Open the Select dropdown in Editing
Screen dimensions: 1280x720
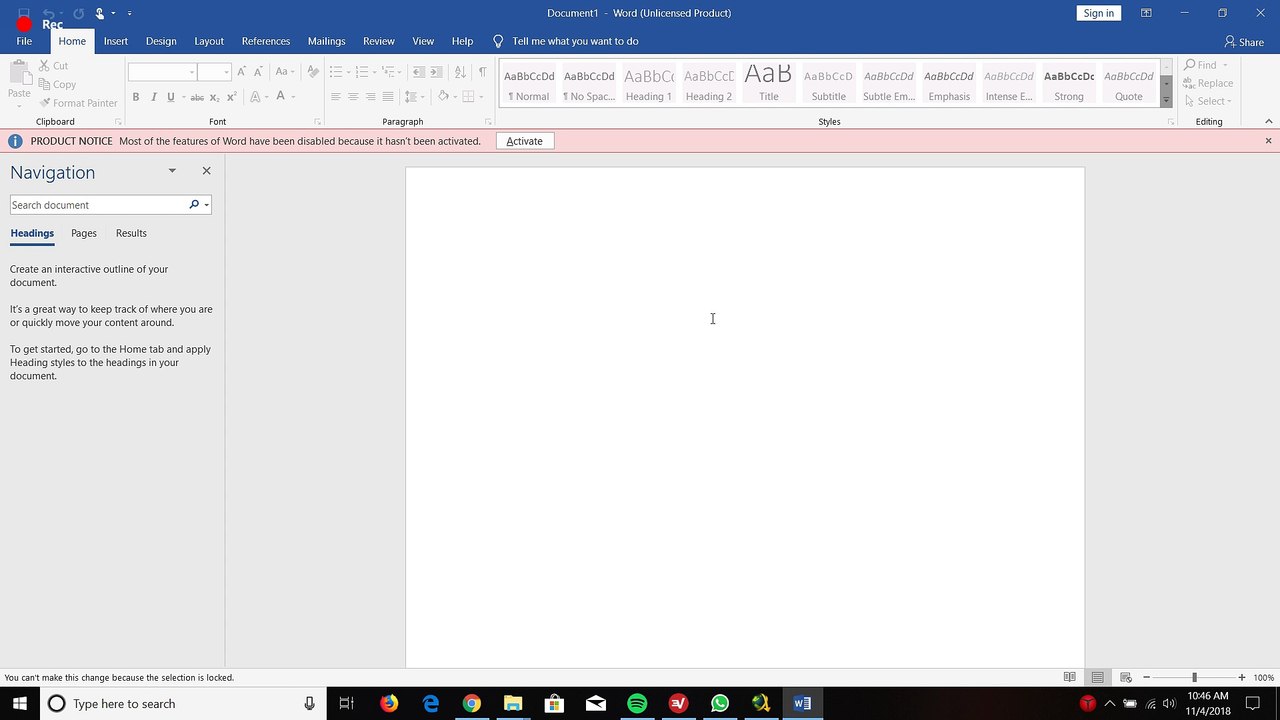(1209, 101)
